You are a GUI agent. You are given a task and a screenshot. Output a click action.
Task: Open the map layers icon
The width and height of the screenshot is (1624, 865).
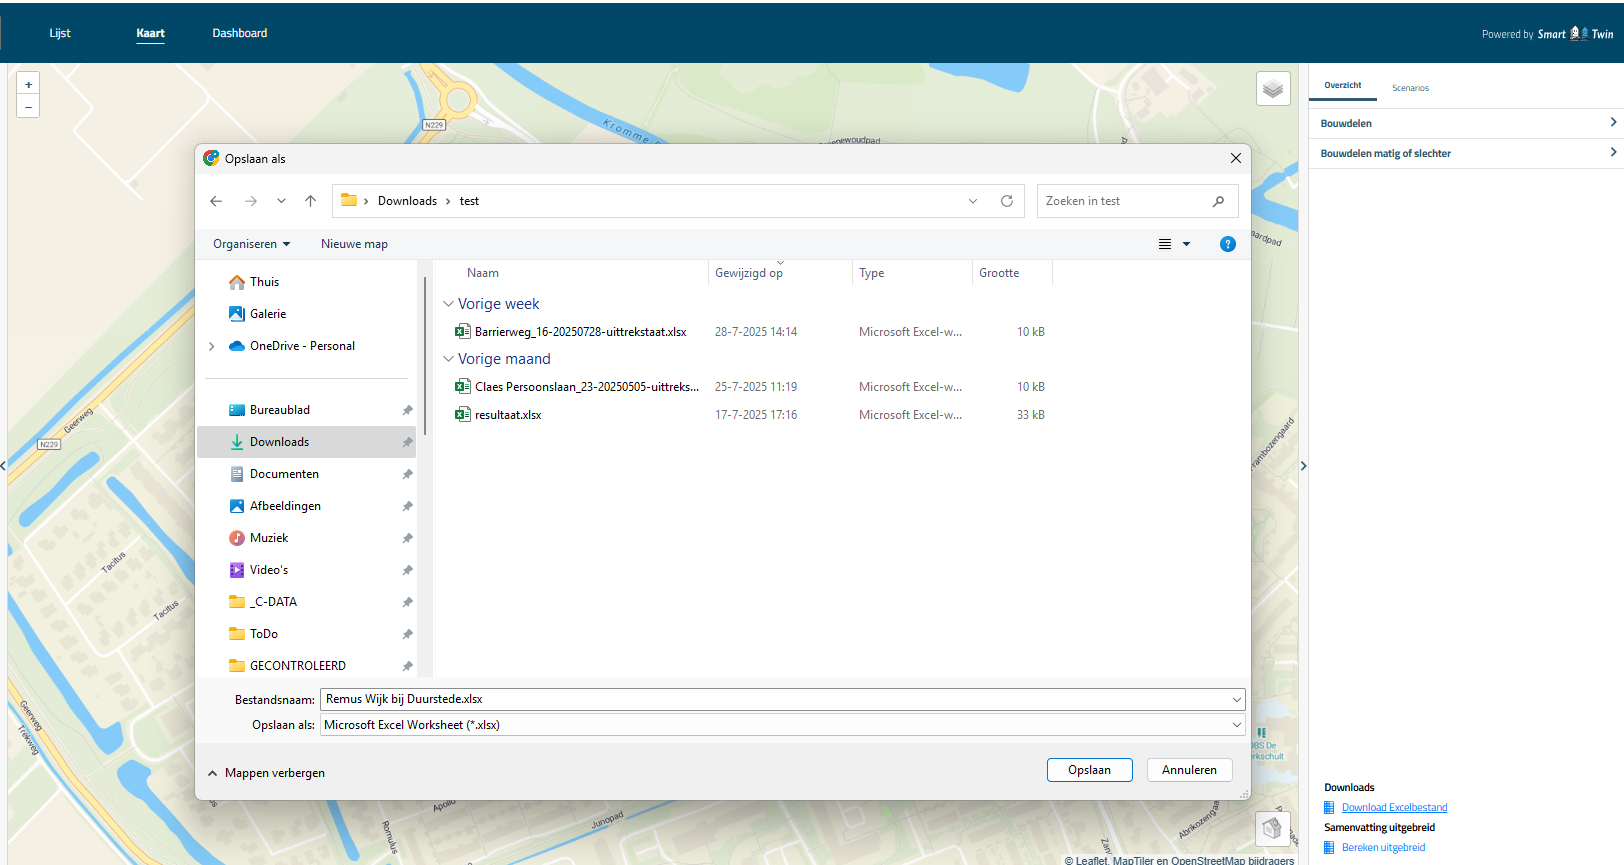coord(1272,89)
